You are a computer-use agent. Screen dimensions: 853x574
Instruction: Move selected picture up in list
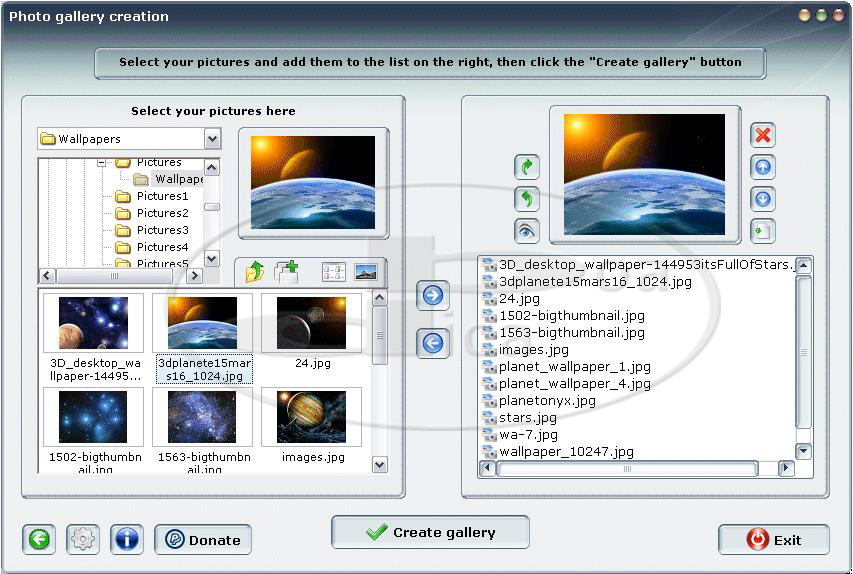tap(763, 167)
